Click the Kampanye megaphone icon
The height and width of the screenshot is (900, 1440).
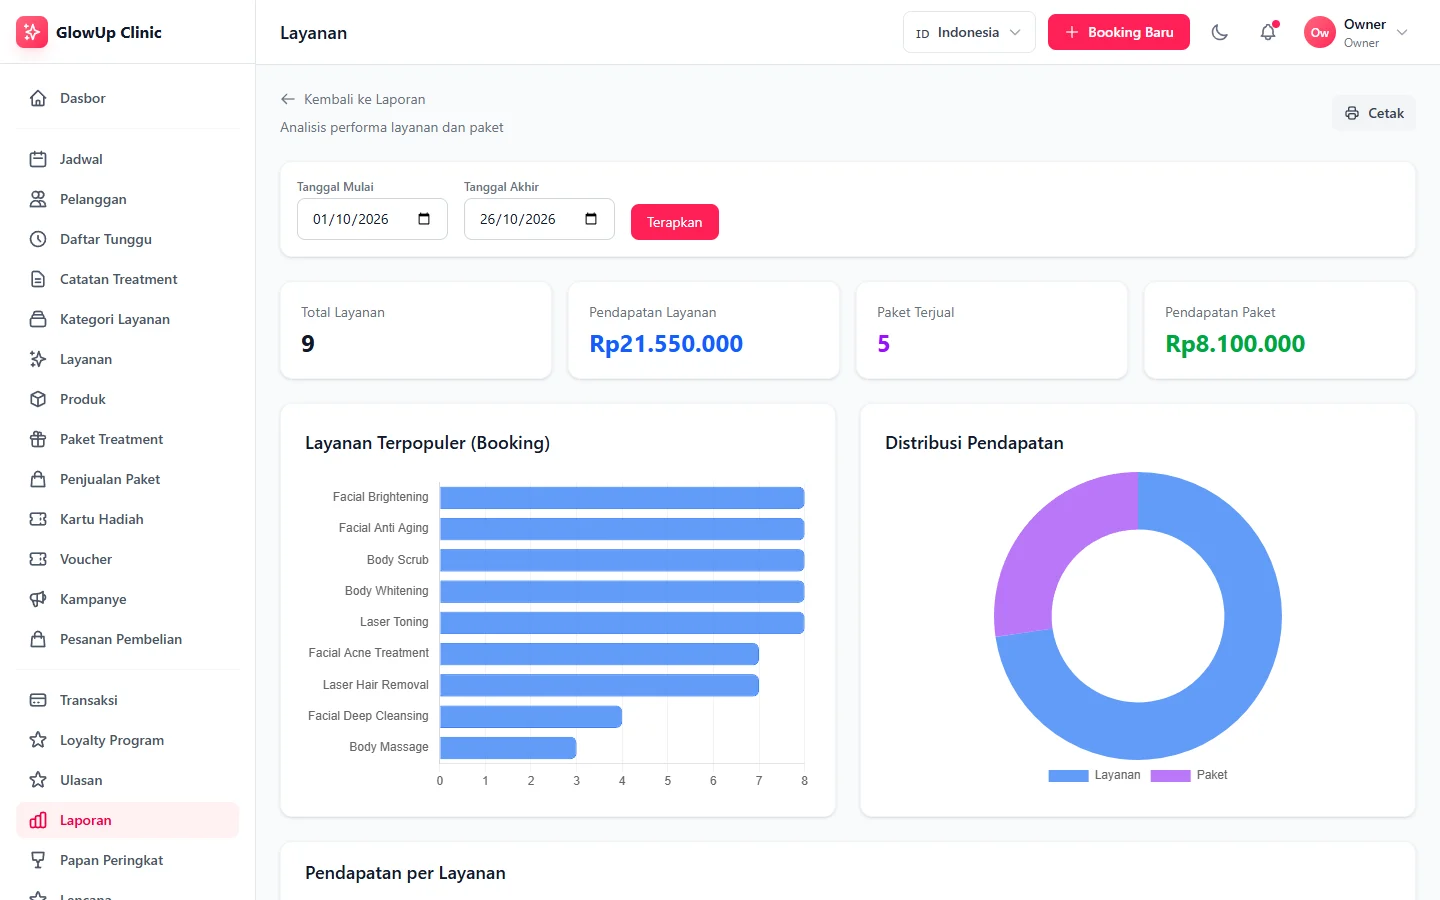point(38,599)
